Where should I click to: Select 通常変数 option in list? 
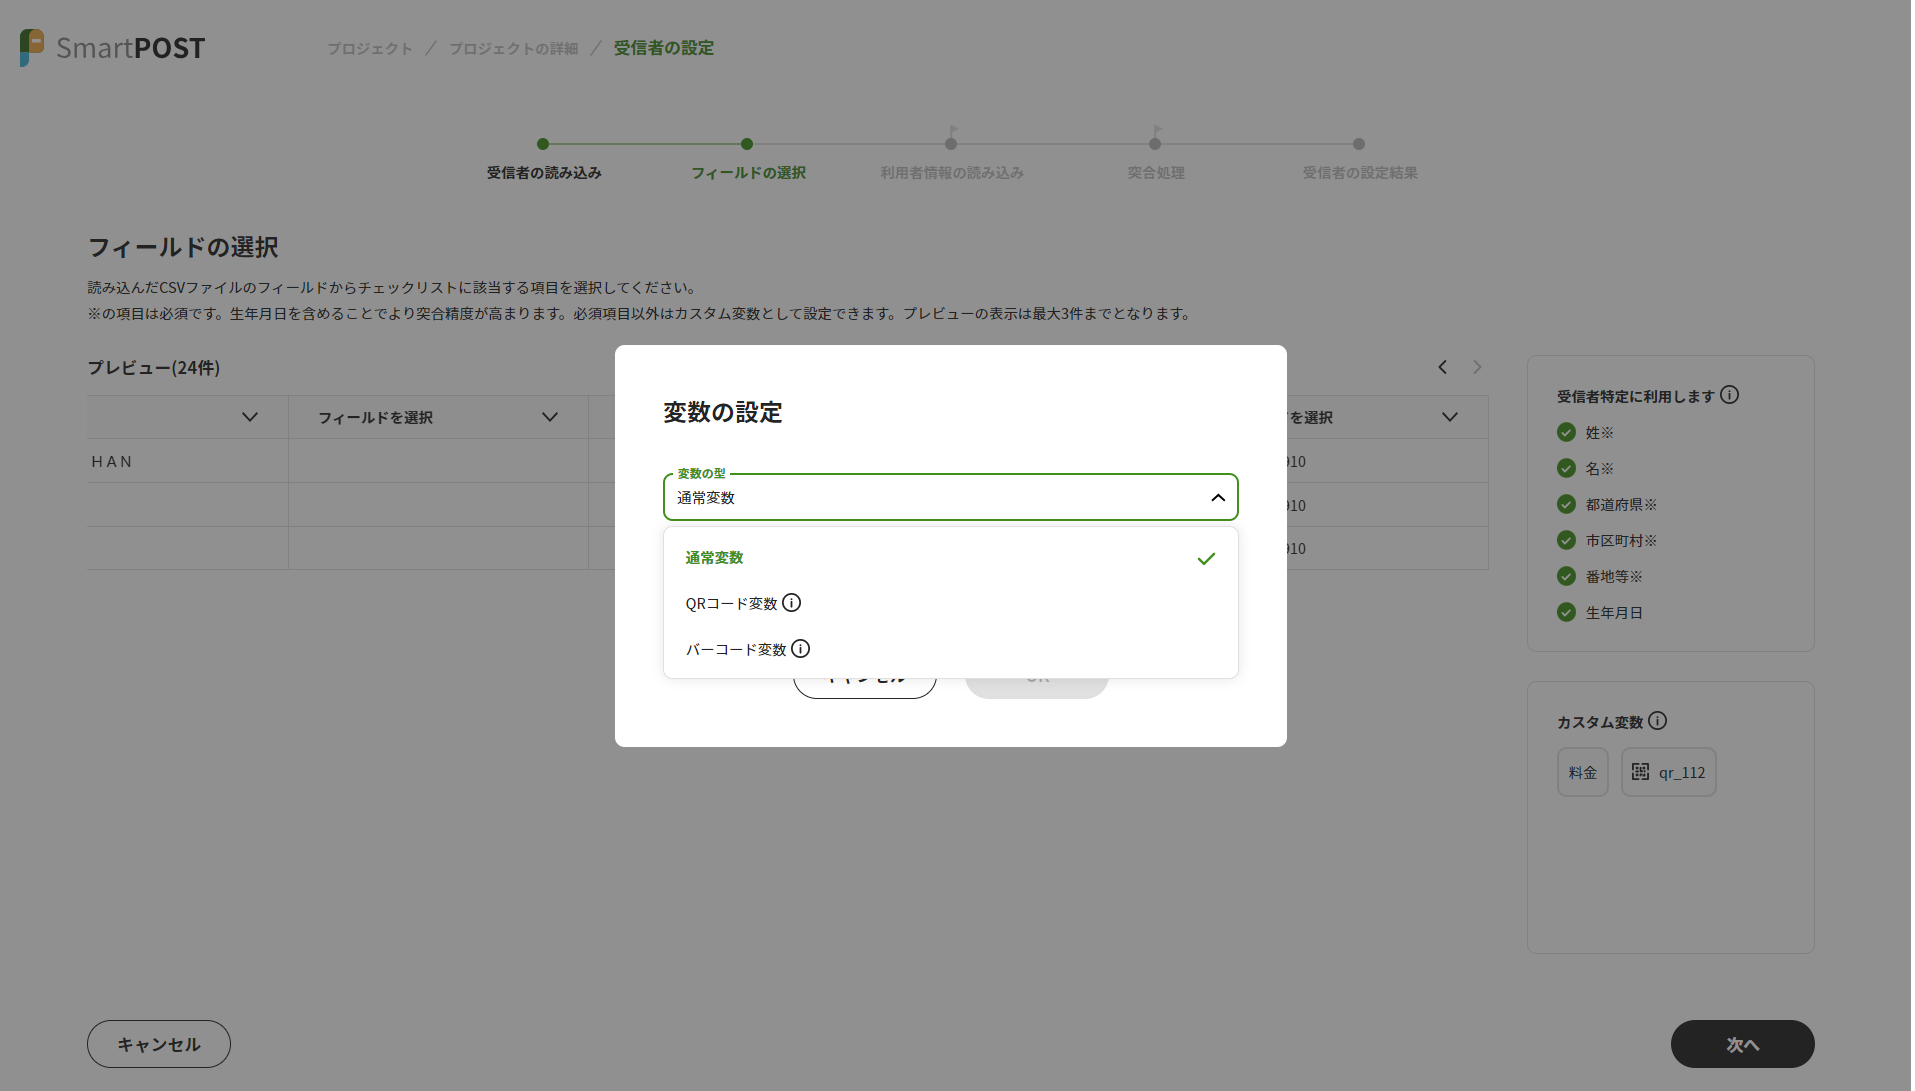[x=714, y=558]
